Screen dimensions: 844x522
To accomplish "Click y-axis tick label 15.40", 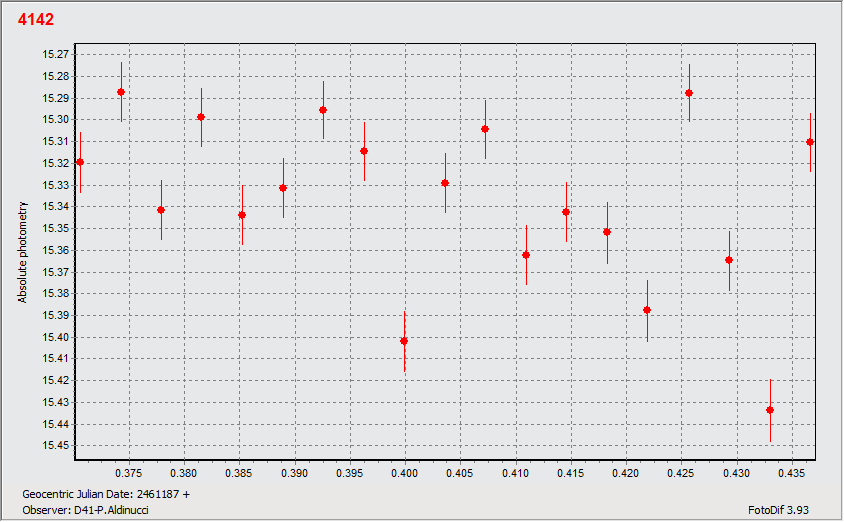I will pos(55,337).
